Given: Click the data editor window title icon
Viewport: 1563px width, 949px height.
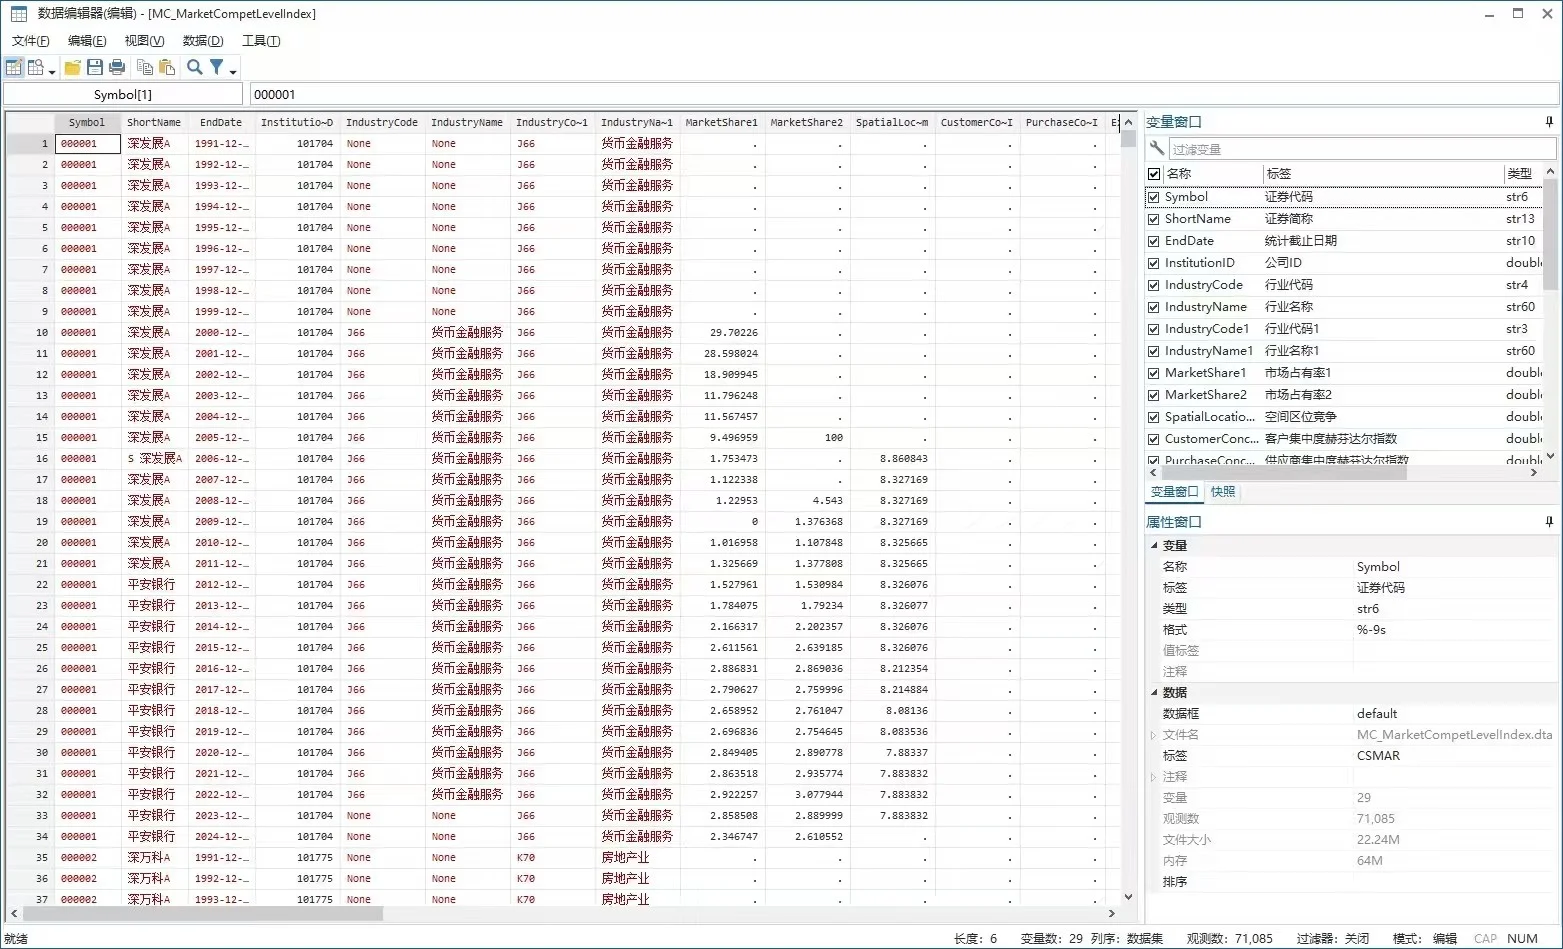Looking at the screenshot, I should click(x=18, y=14).
